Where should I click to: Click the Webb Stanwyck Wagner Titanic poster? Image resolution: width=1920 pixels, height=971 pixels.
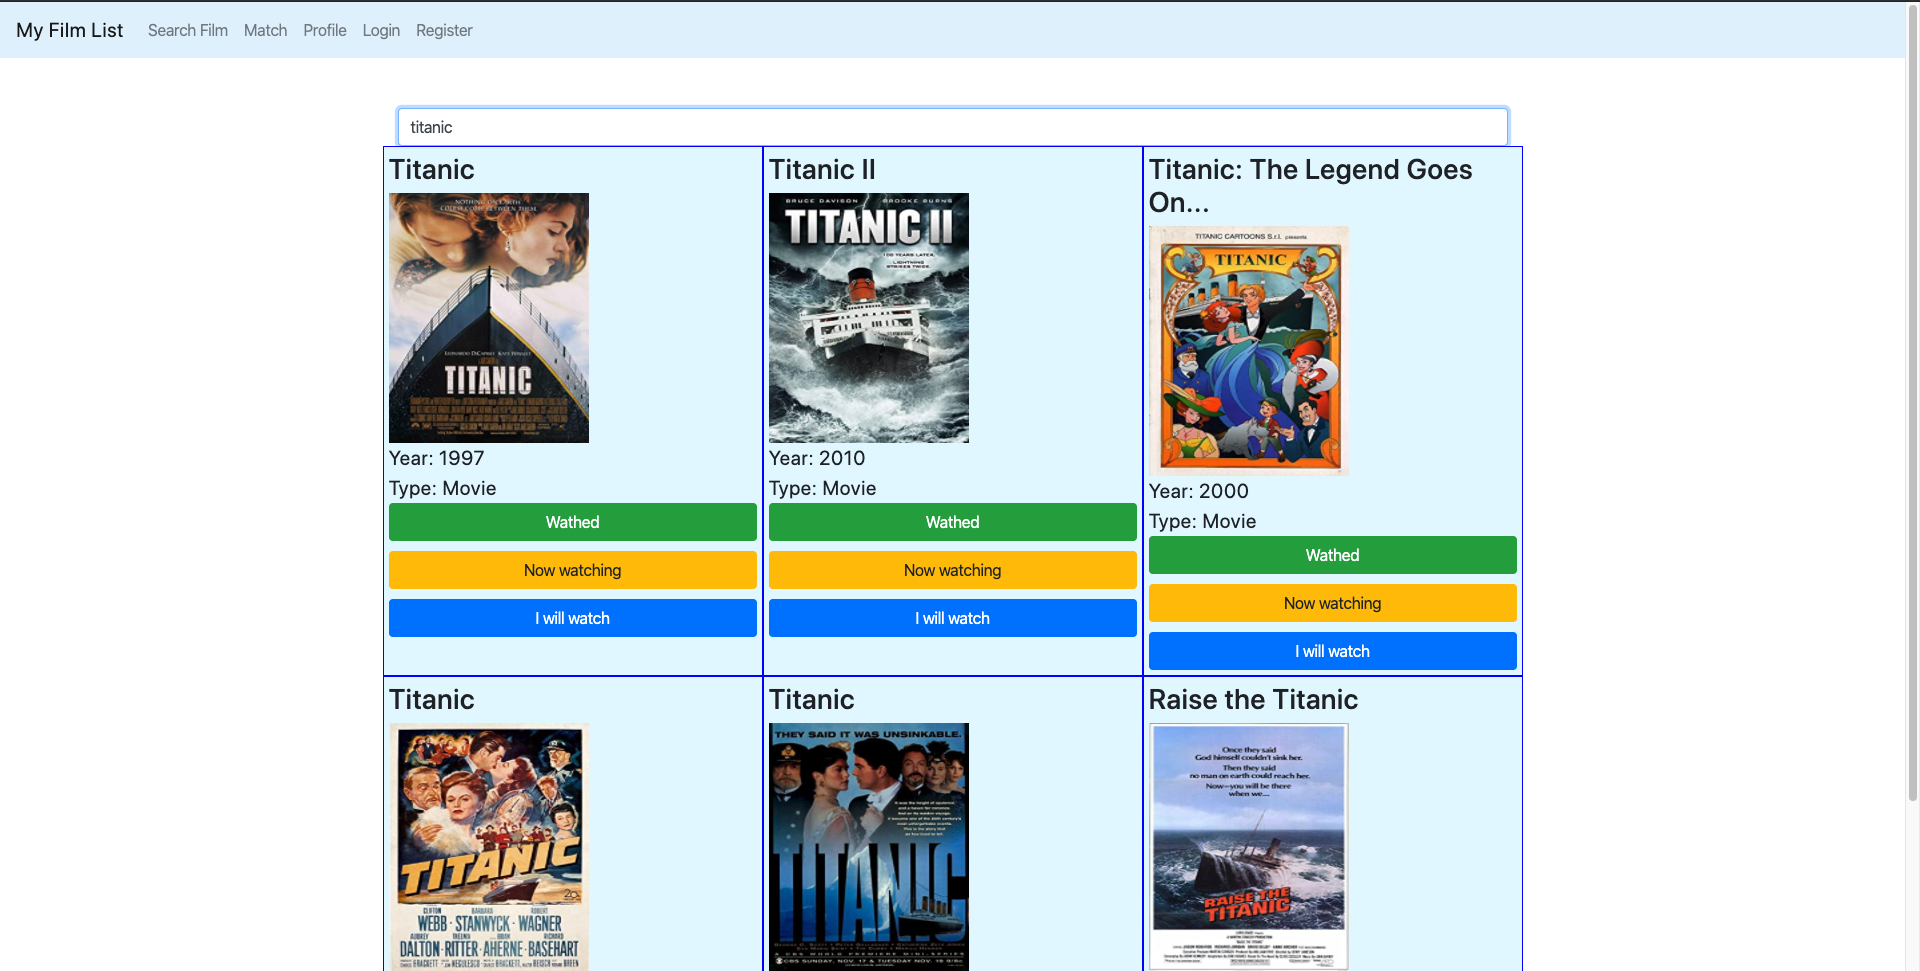[489, 847]
